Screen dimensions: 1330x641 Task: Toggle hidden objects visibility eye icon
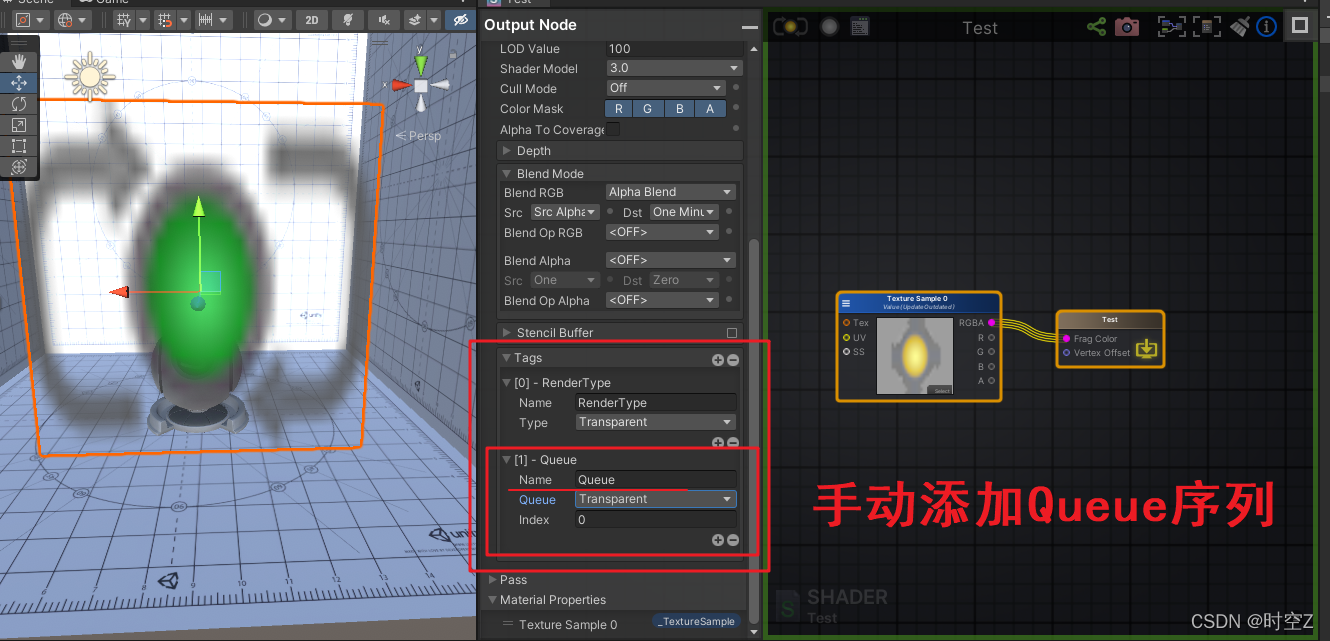(x=459, y=20)
